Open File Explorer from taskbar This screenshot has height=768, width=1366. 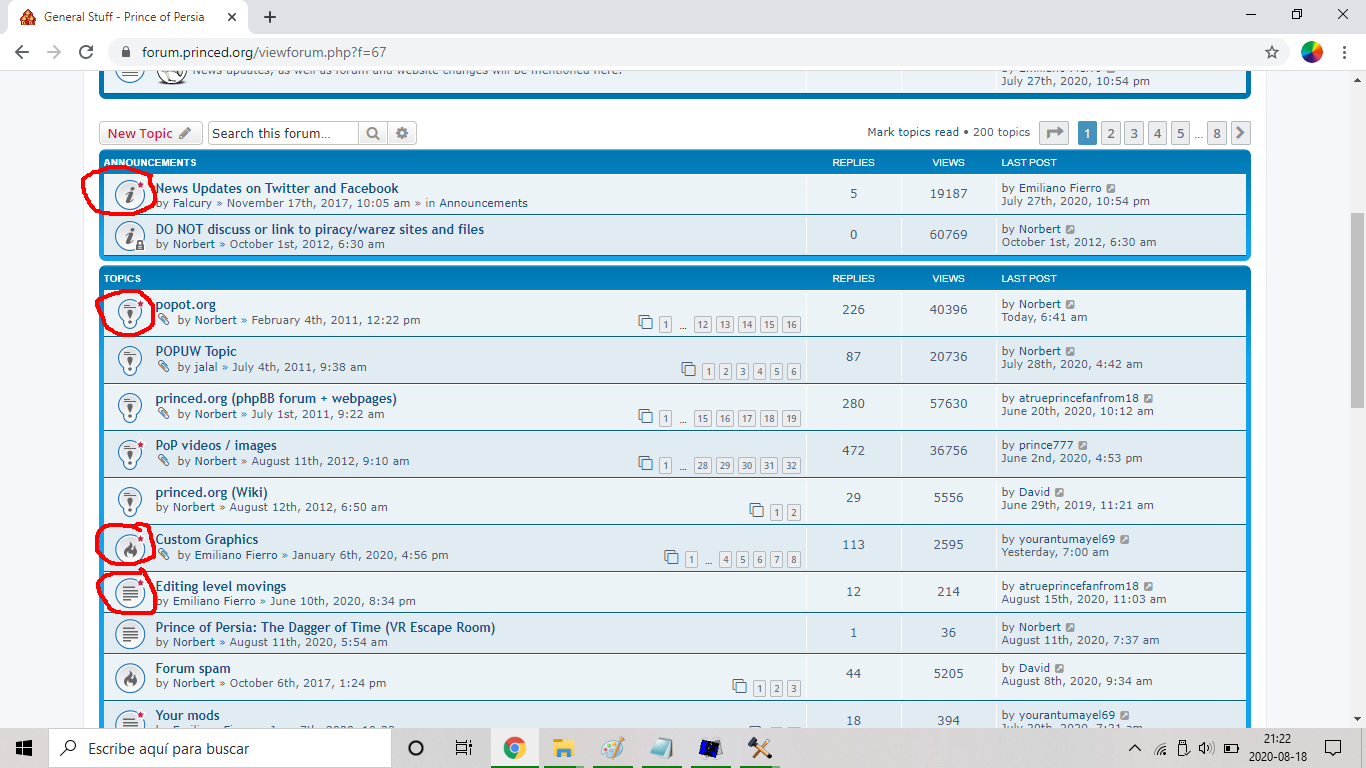tap(563, 748)
